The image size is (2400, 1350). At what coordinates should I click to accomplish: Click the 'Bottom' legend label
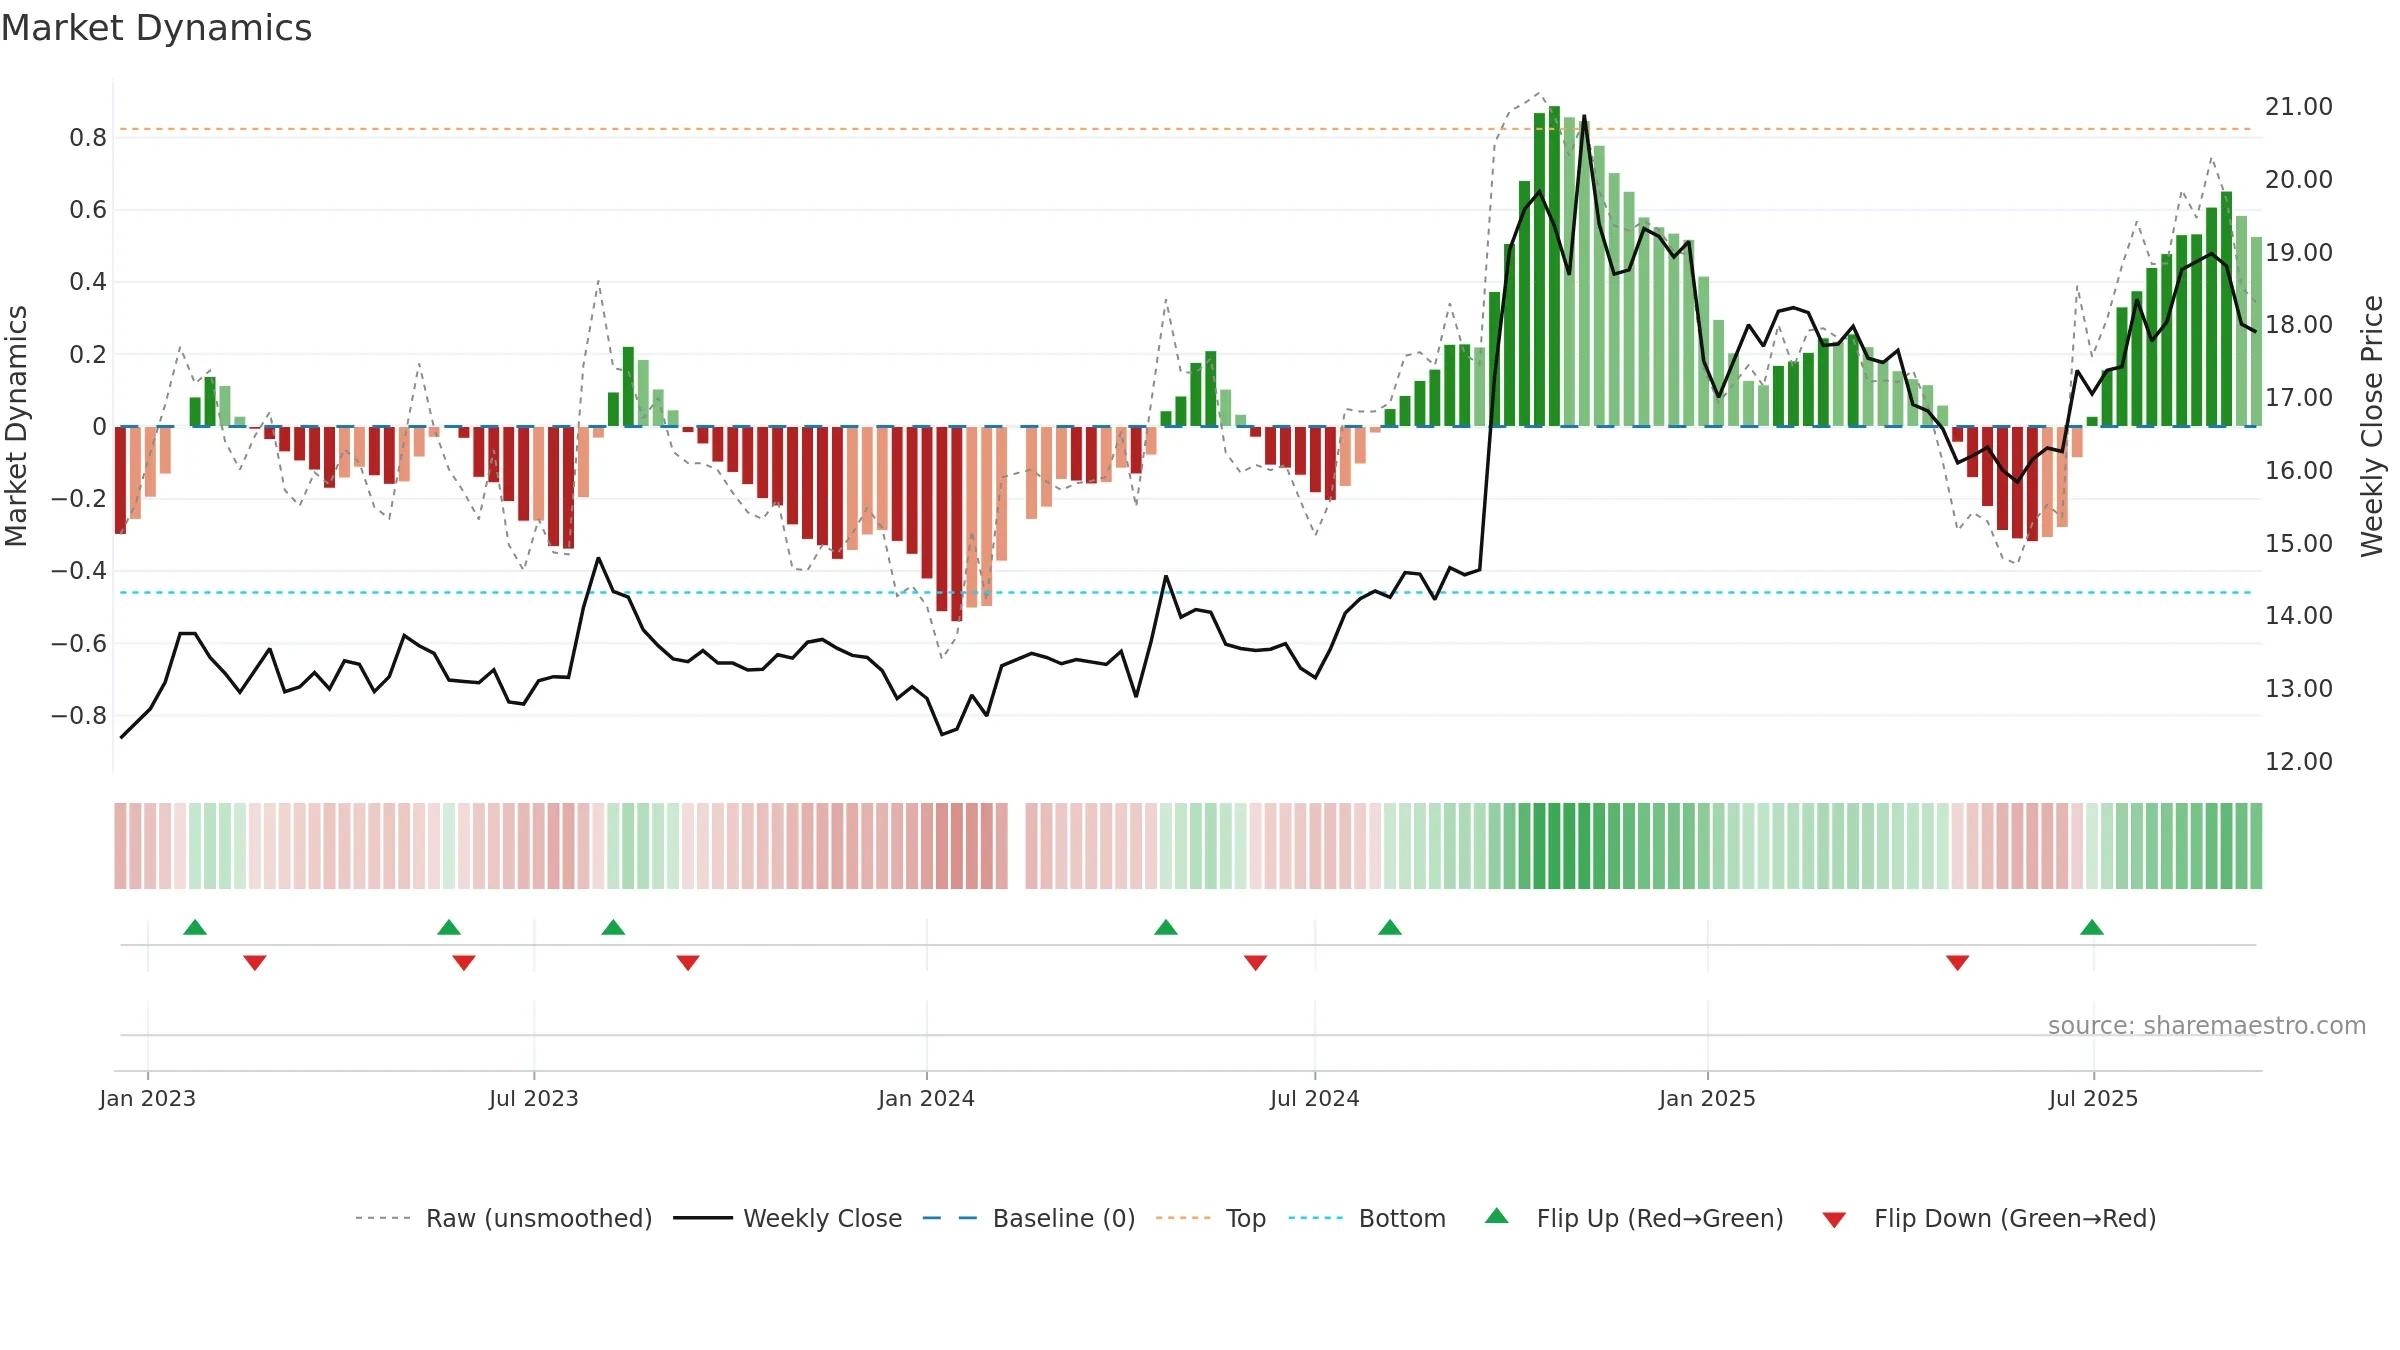pos(1402,1219)
